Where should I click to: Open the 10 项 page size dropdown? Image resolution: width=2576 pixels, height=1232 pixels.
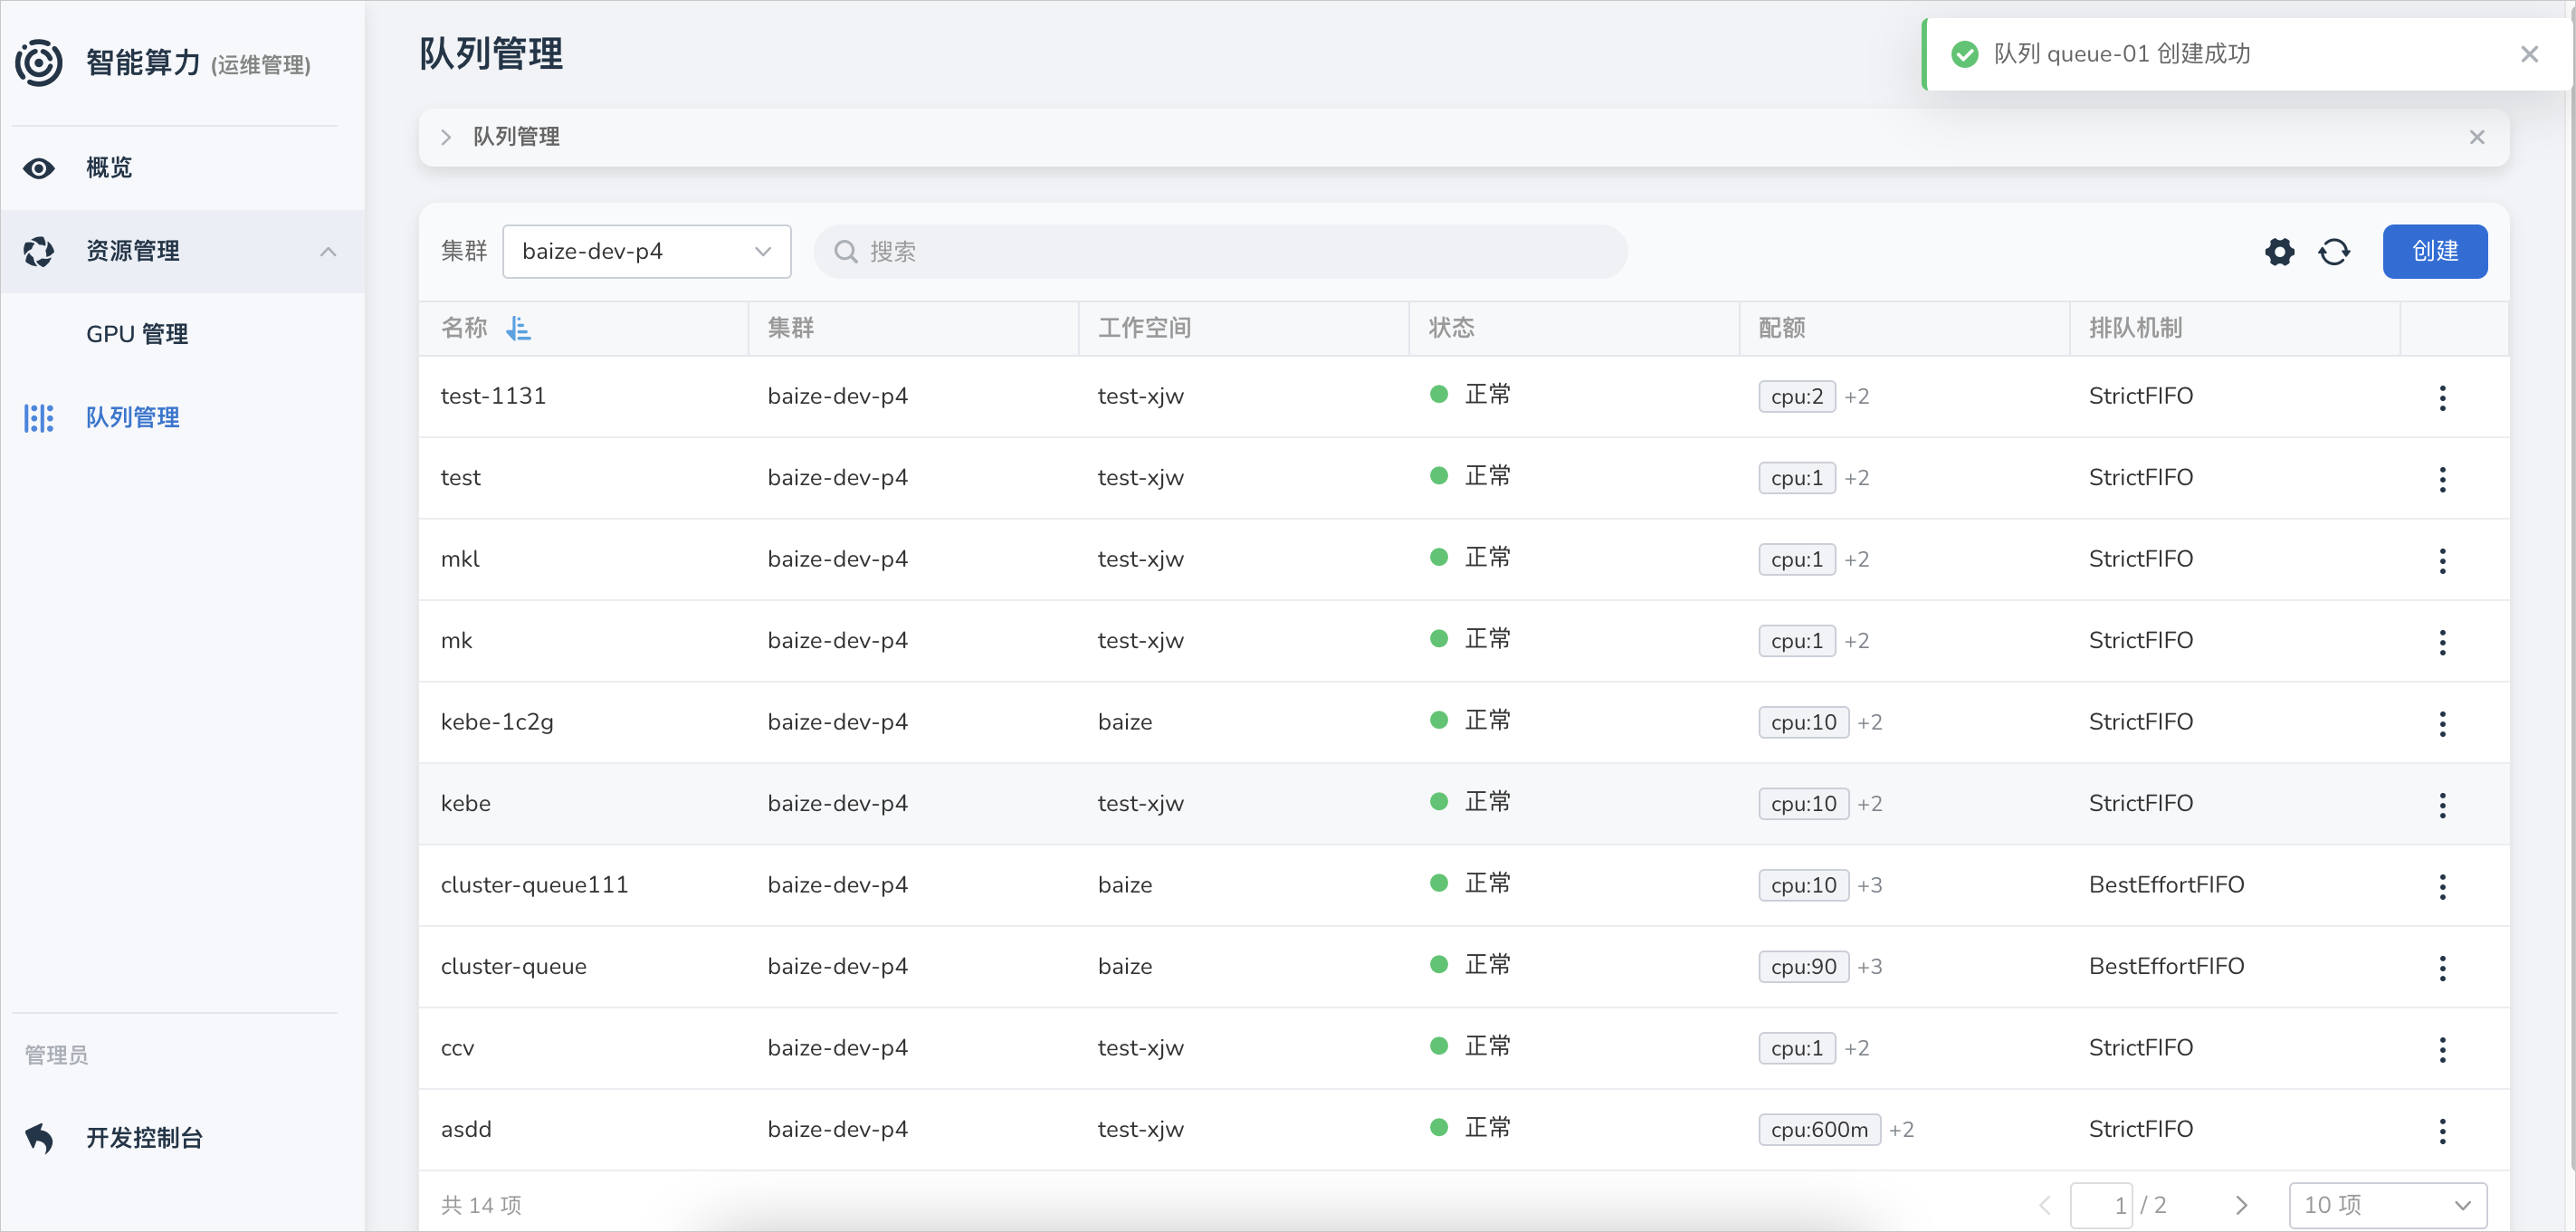[2387, 1205]
